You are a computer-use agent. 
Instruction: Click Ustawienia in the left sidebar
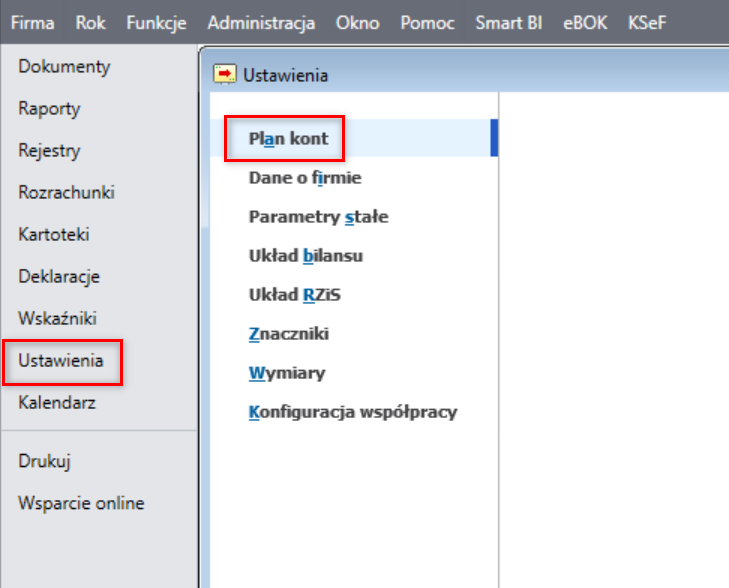tap(61, 361)
